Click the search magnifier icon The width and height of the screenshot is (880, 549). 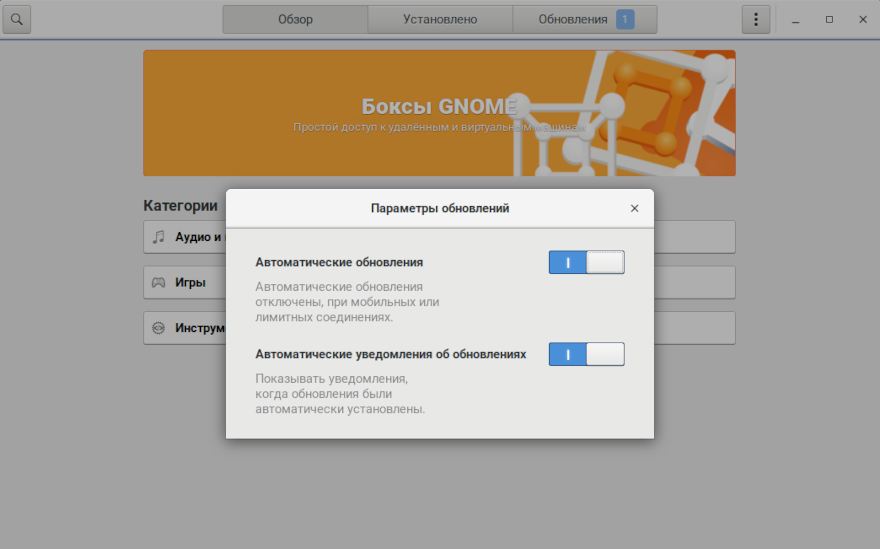coord(17,19)
